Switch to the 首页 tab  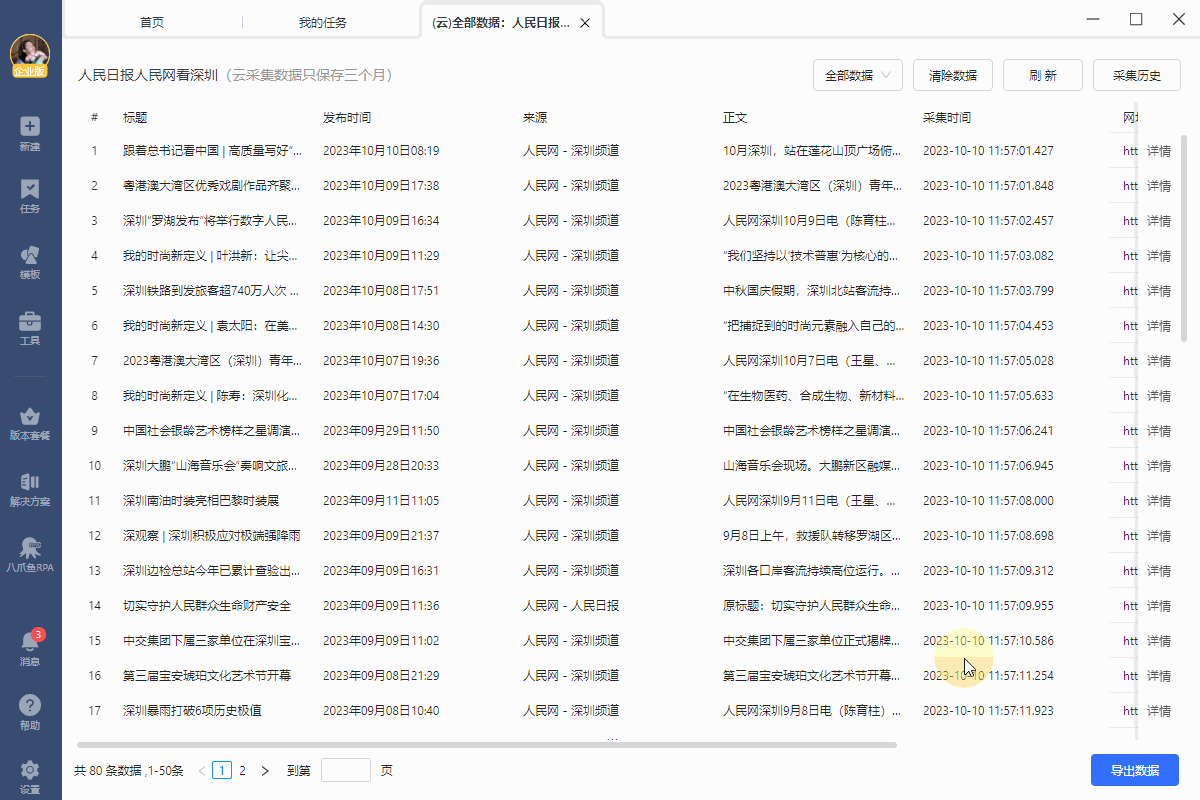tap(152, 22)
